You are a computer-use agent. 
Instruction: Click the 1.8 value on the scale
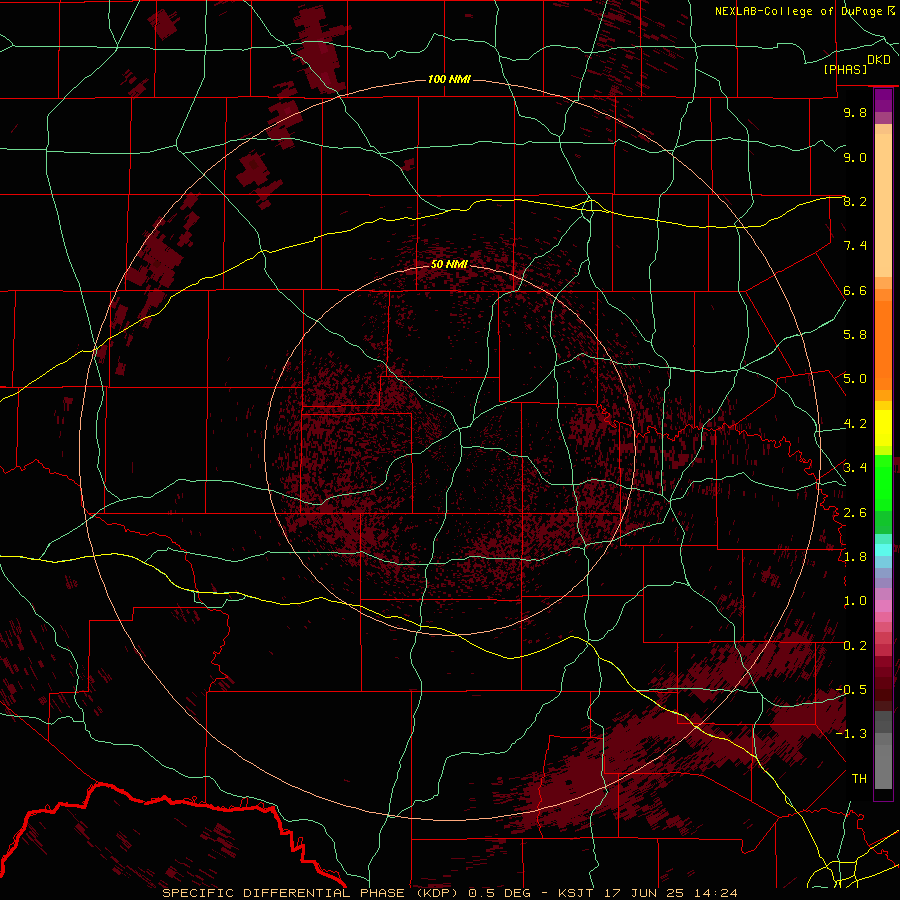pos(855,557)
